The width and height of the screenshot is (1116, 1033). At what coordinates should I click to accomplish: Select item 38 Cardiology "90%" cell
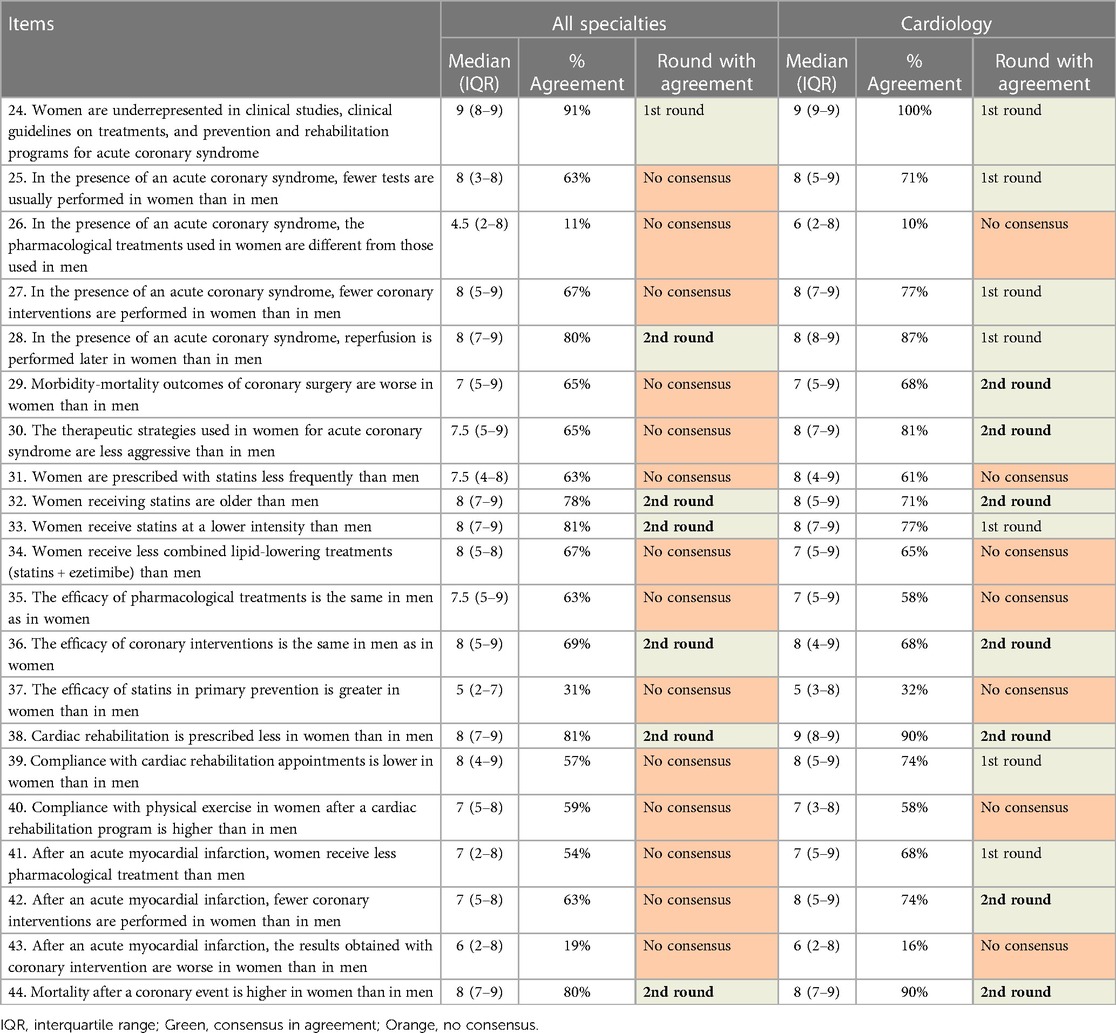coord(915,735)
